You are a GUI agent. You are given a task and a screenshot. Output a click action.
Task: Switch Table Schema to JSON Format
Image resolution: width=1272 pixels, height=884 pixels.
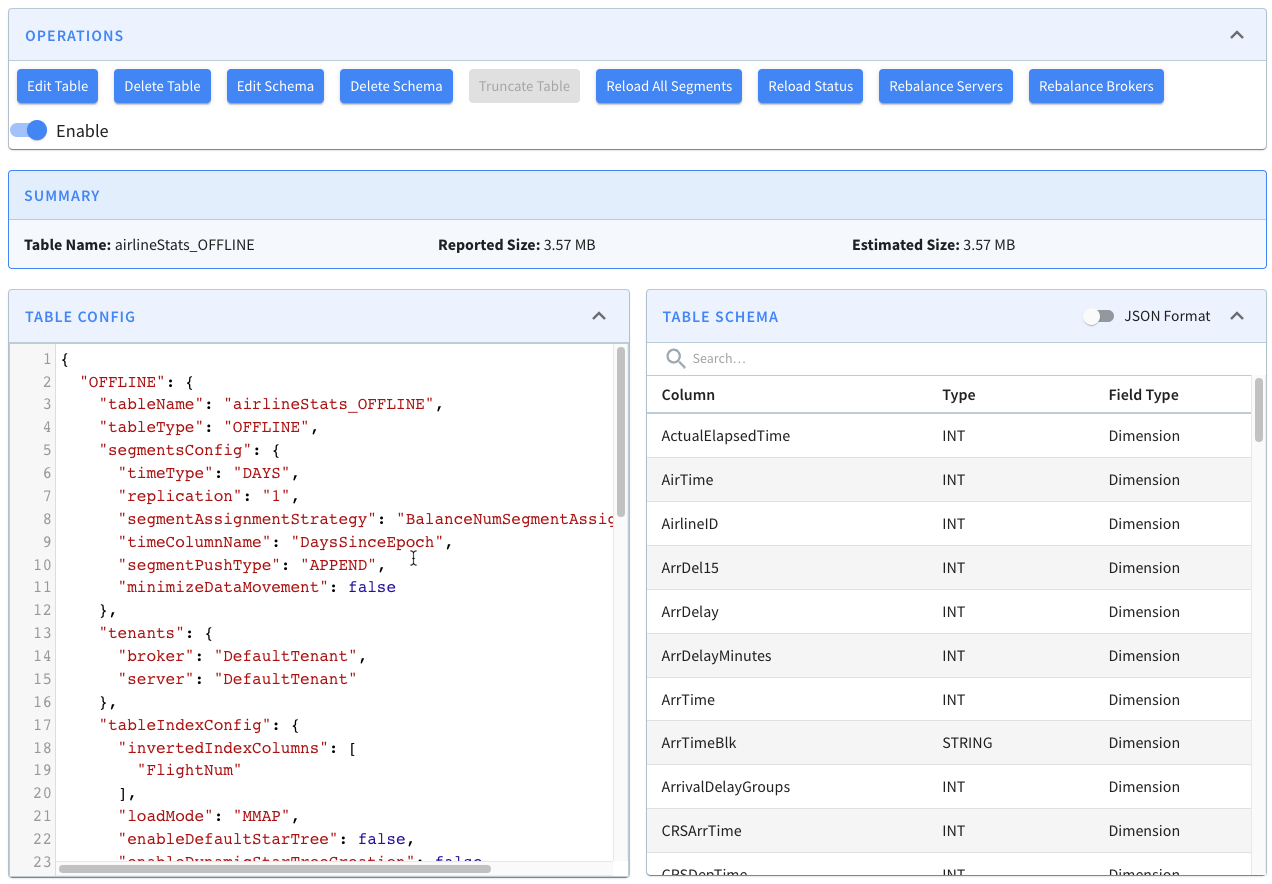(1098, 315)
